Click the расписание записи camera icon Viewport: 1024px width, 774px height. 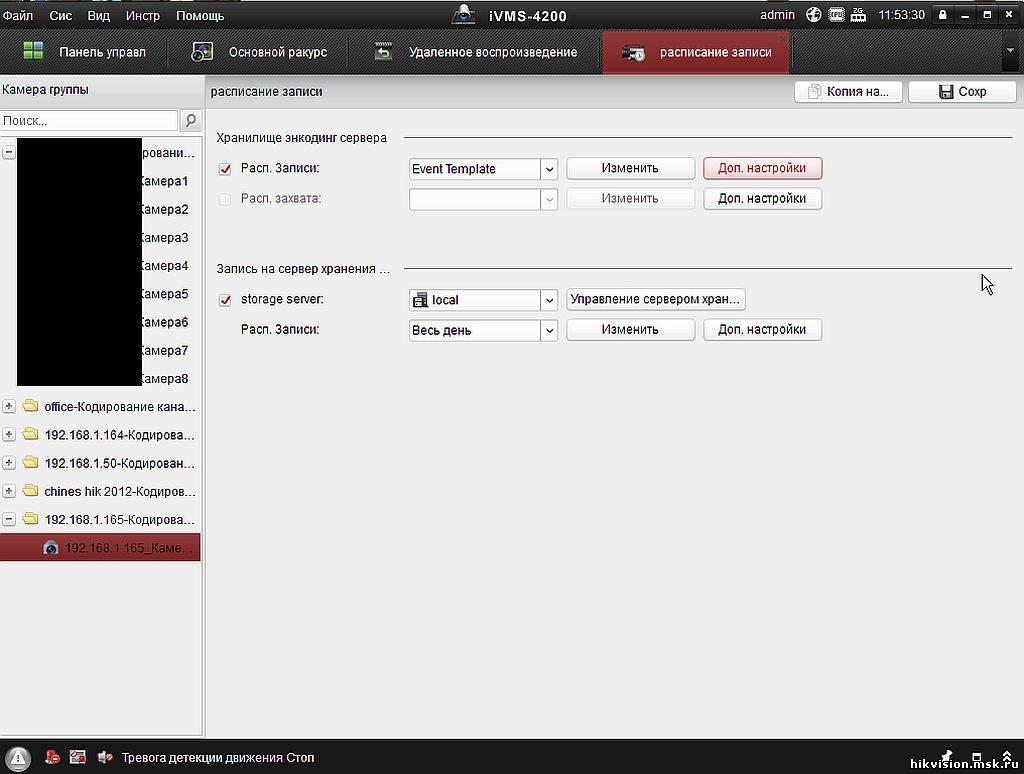tap(633, 53)
